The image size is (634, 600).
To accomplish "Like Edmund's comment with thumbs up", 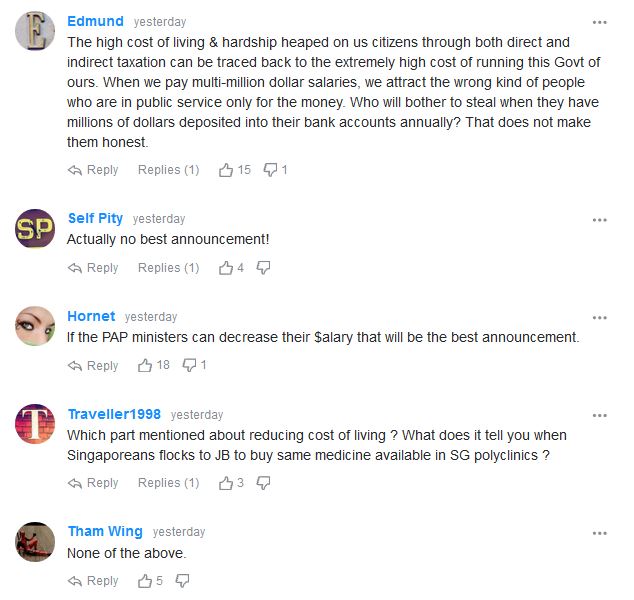I will (226, 170).
